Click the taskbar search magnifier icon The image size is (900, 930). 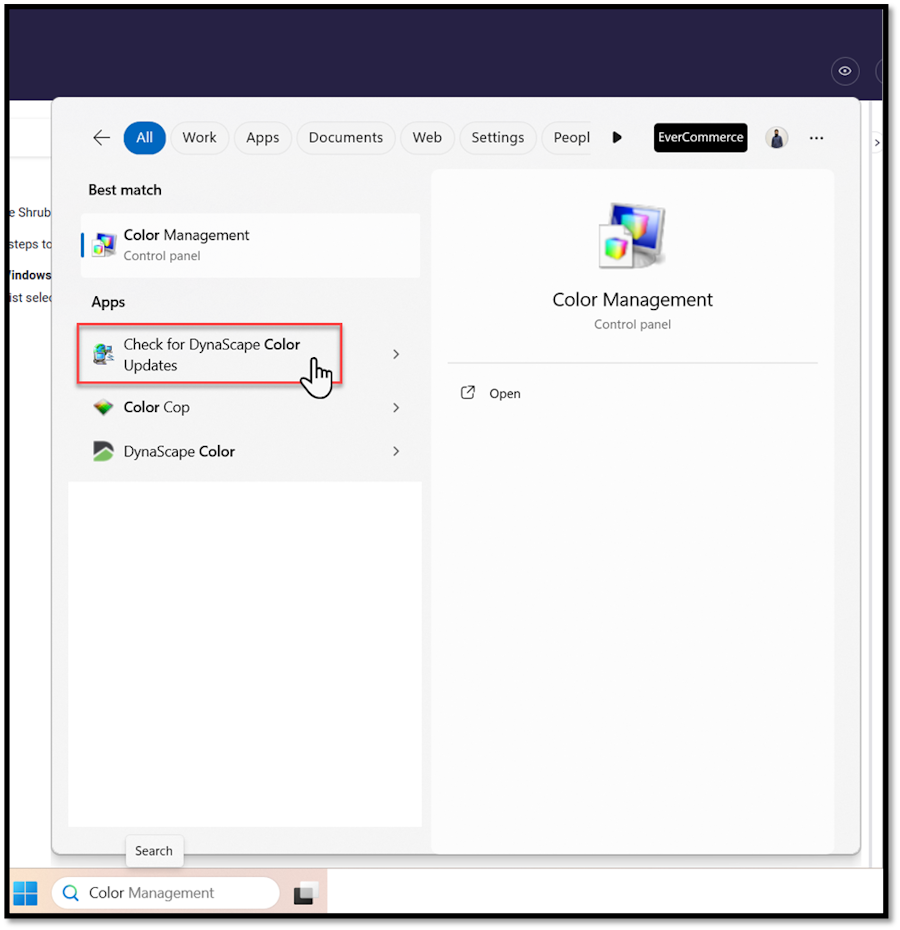[71, 893]
